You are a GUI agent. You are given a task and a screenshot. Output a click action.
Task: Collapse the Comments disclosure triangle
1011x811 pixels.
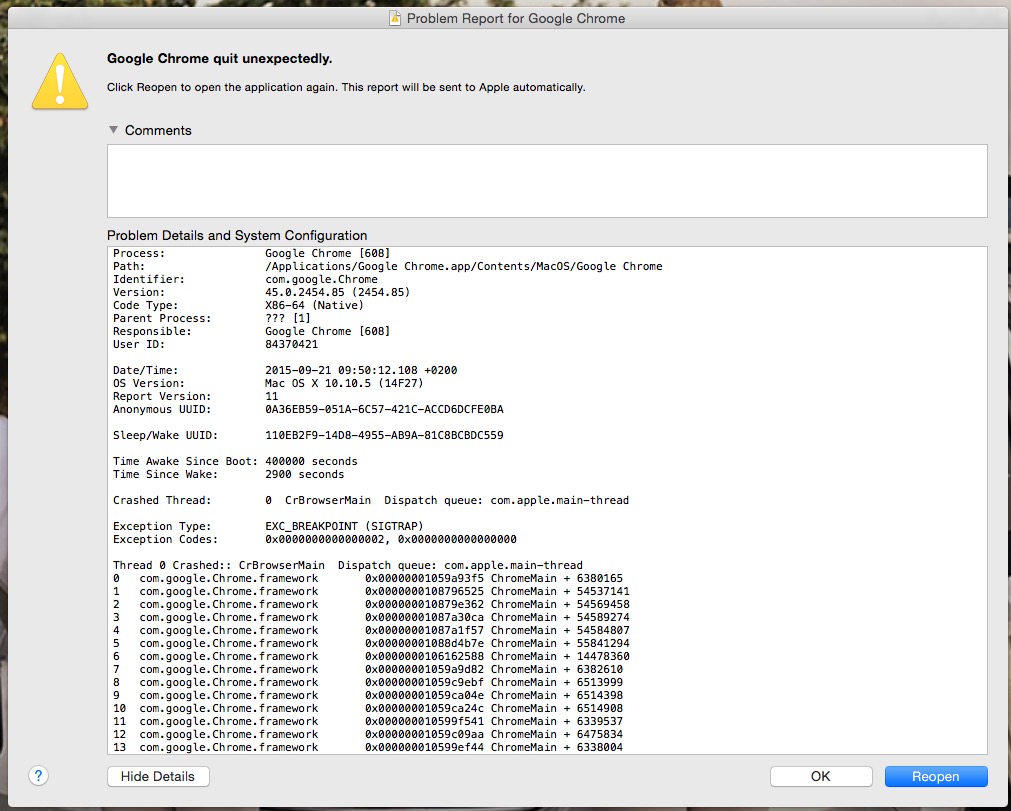coord(114,130)
